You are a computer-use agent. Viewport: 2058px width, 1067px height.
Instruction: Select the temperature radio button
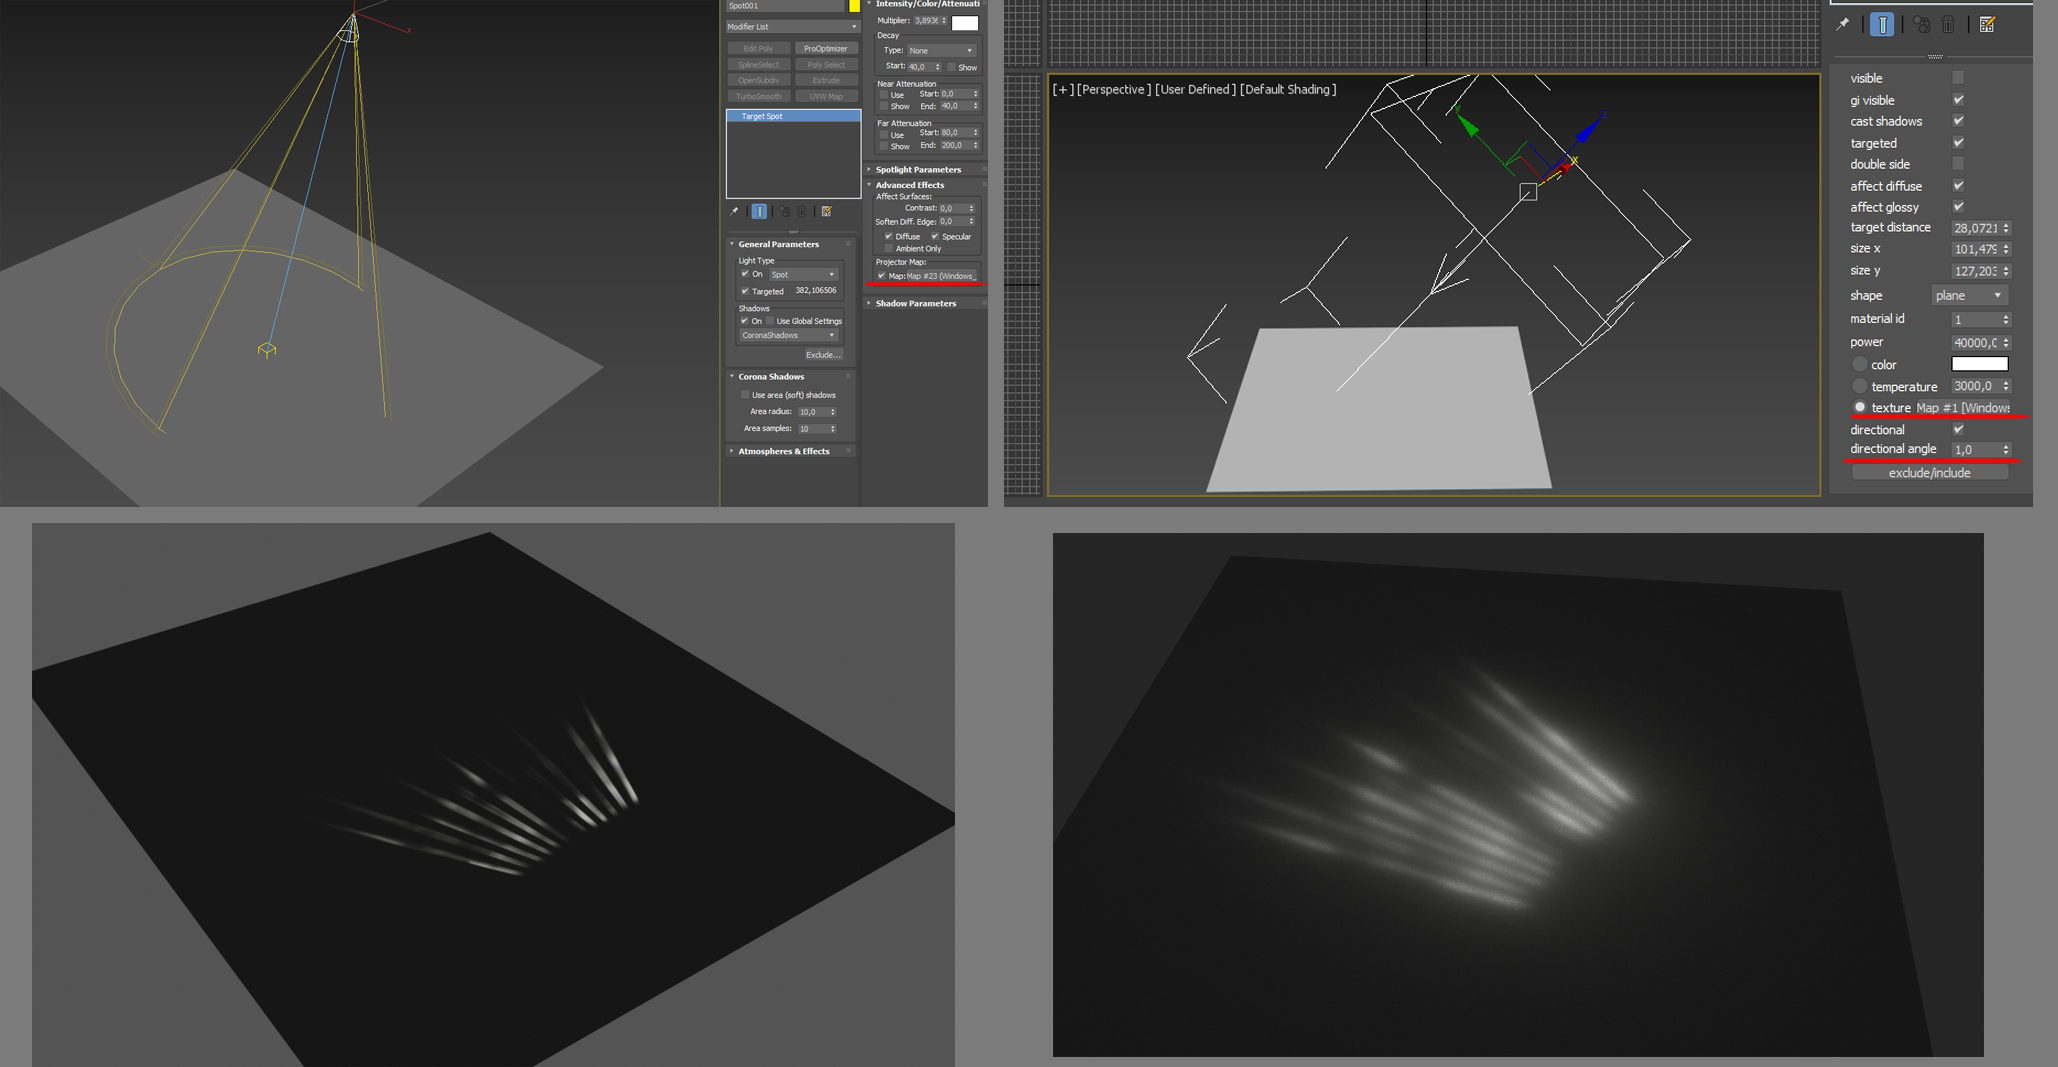pos(1859,386)
